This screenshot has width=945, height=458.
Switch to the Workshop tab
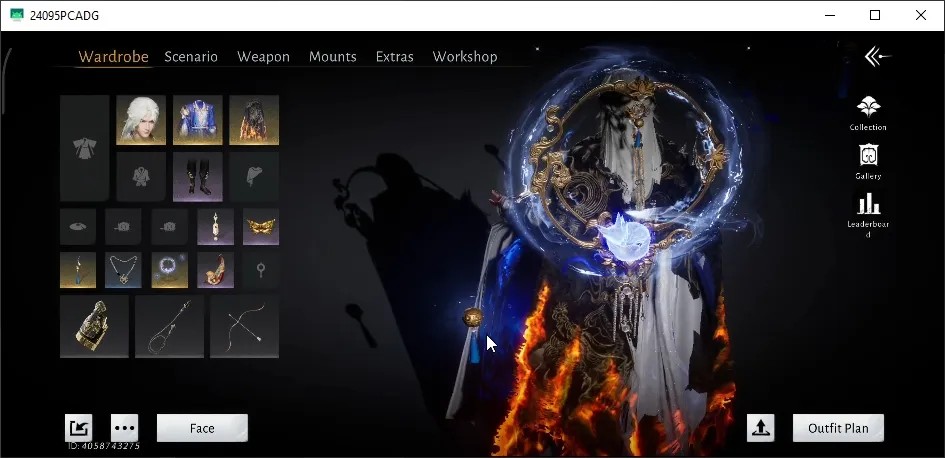click(x=465, y=57)
